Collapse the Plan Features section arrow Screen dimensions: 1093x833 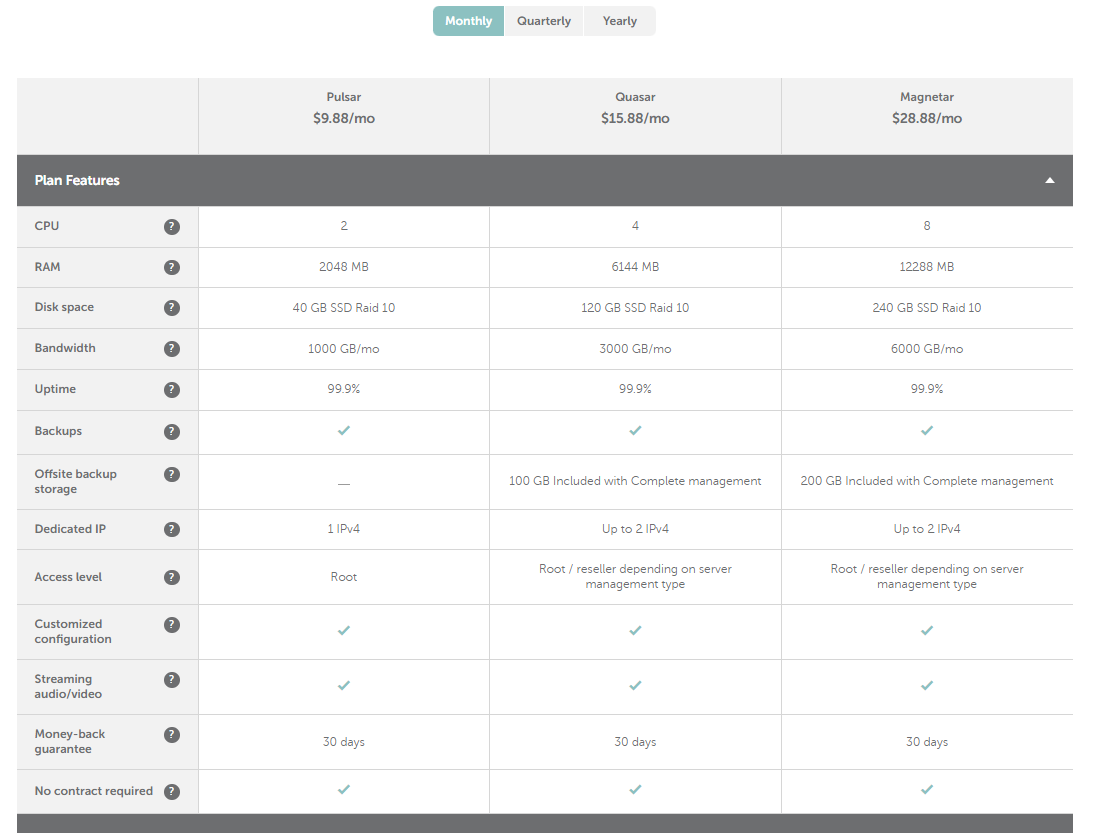pos(1049,181)
